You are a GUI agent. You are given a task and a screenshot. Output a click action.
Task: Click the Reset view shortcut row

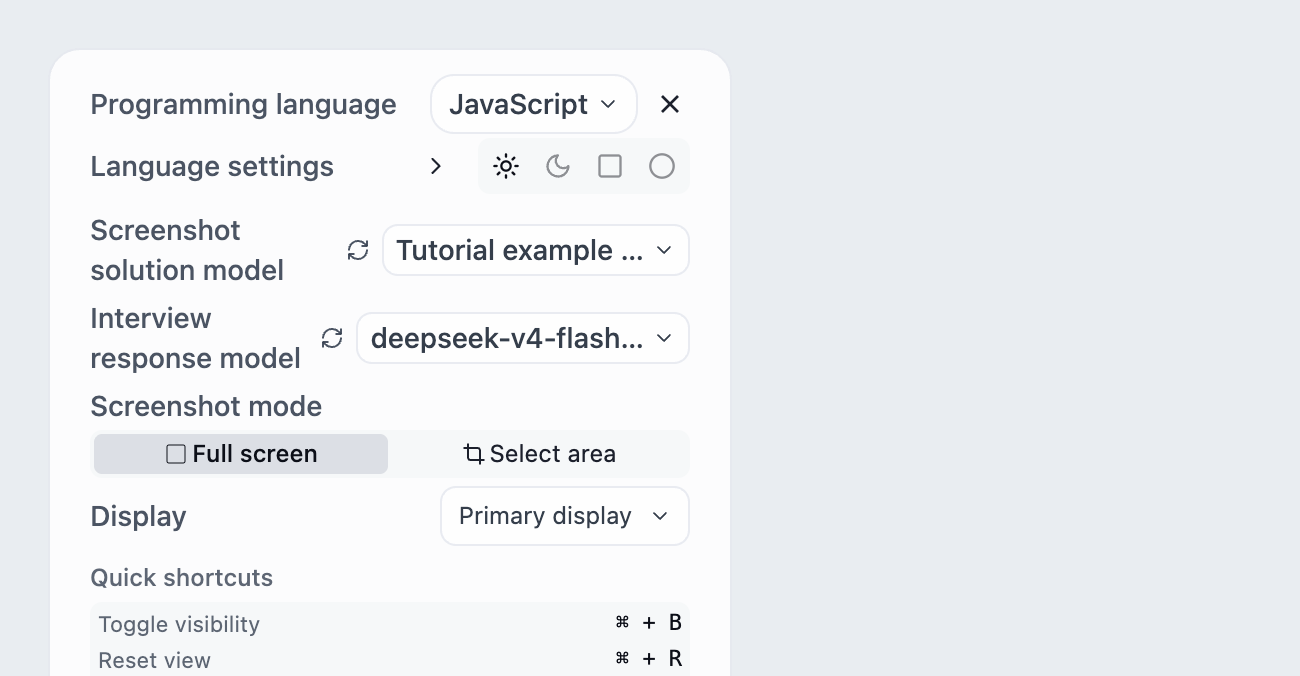click(390, 660)
